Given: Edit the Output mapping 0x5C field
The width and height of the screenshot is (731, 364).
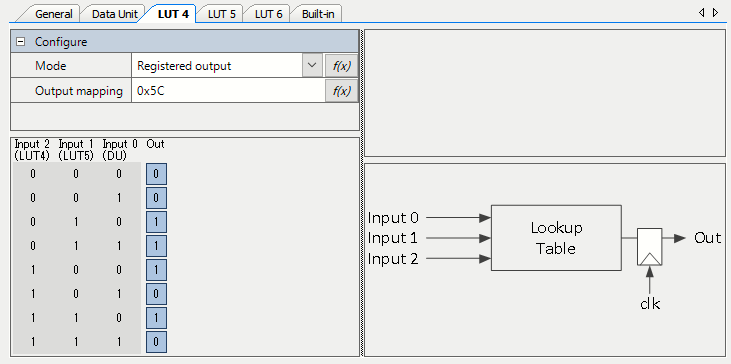Looking at the screenshot, I should (228, 91).
